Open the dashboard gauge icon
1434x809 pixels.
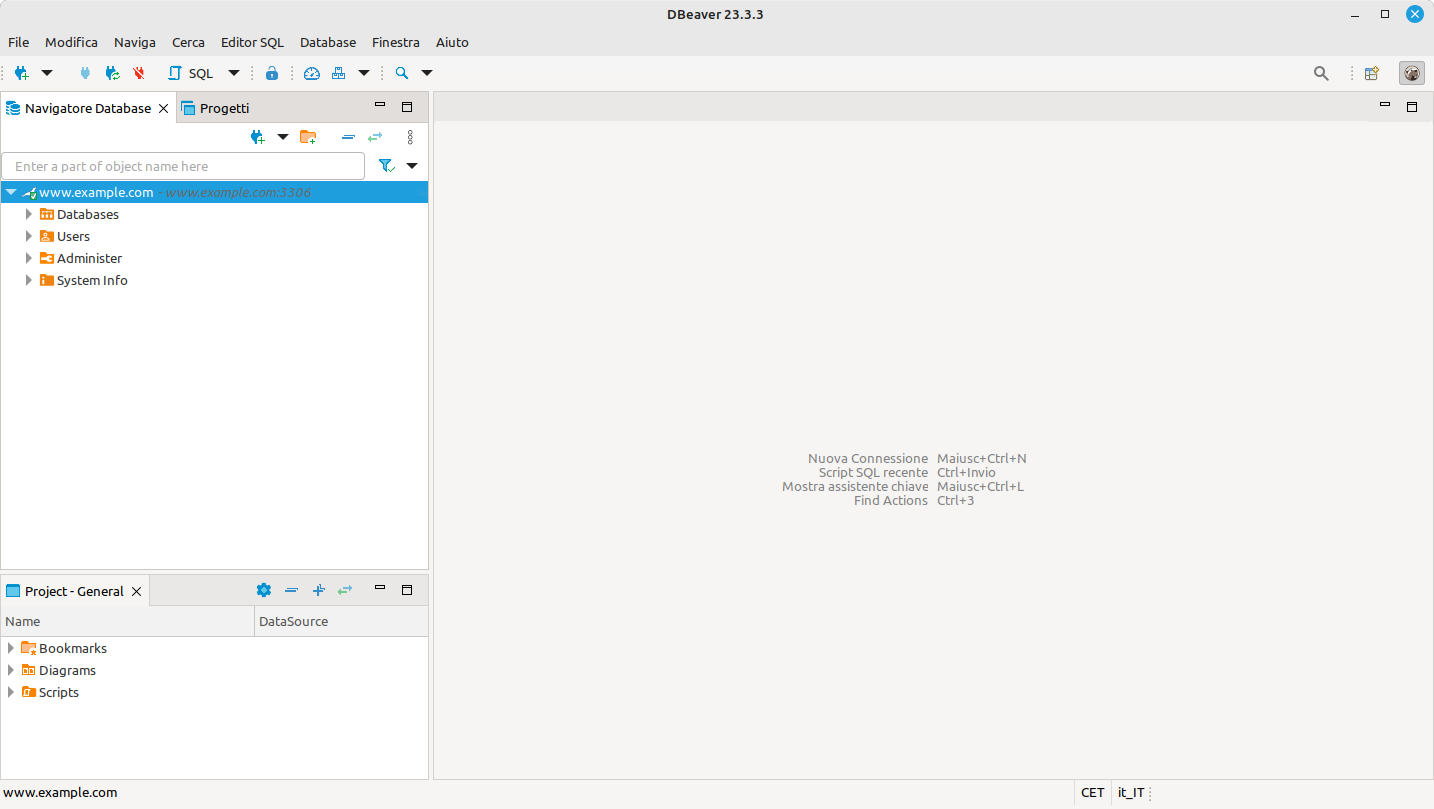[x=312, y=73]
